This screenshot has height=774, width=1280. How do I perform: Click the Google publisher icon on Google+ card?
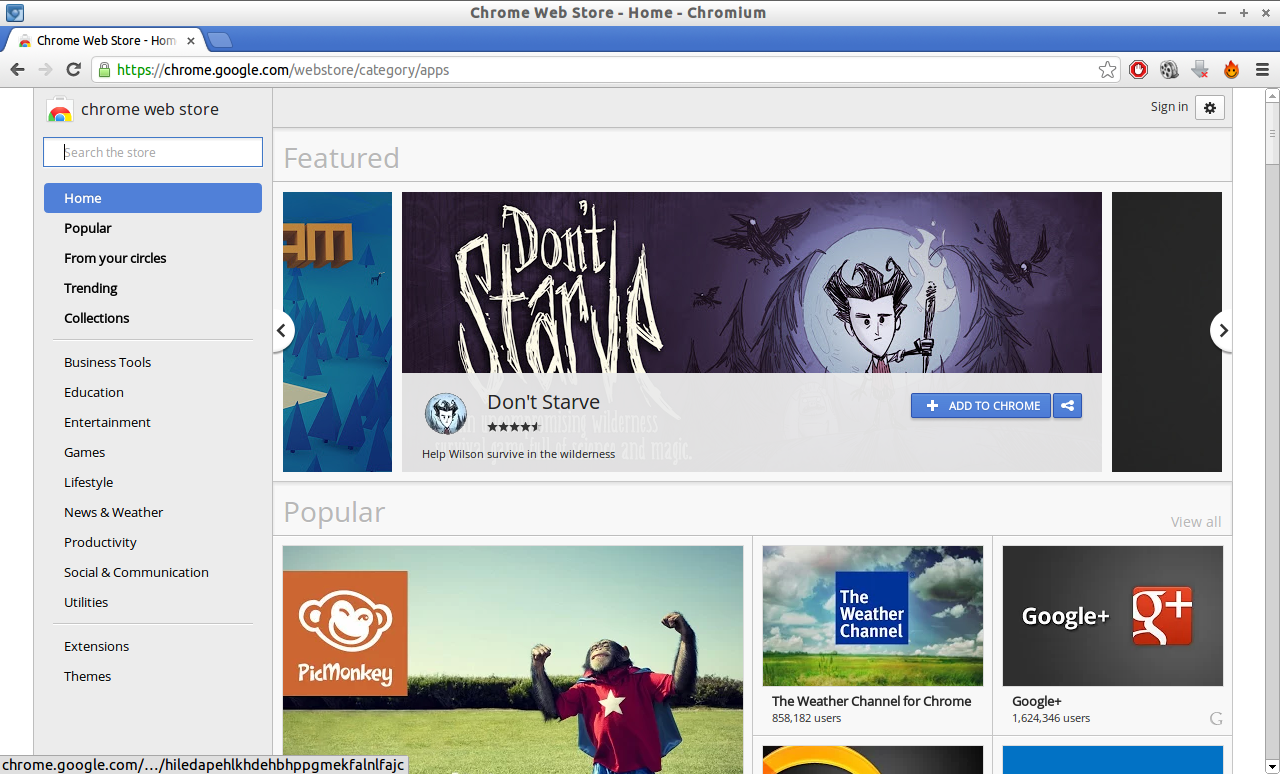pos(1216,718)
